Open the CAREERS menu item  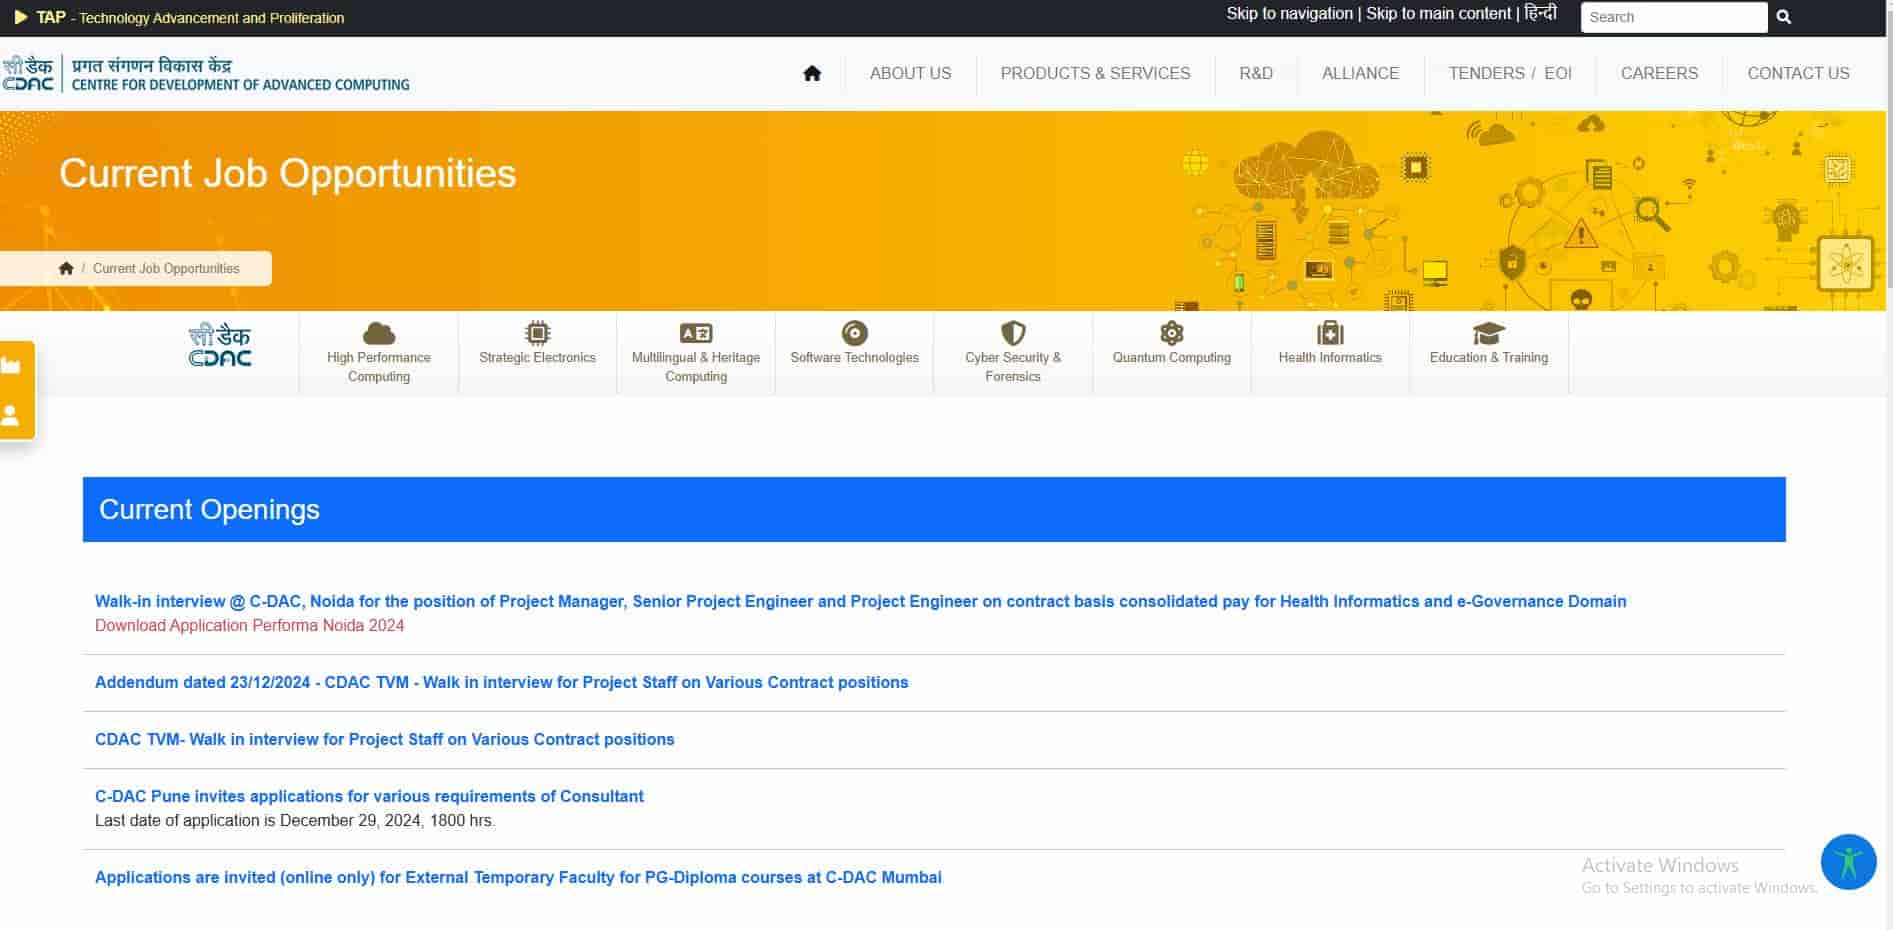click(x=1659, y=73)
